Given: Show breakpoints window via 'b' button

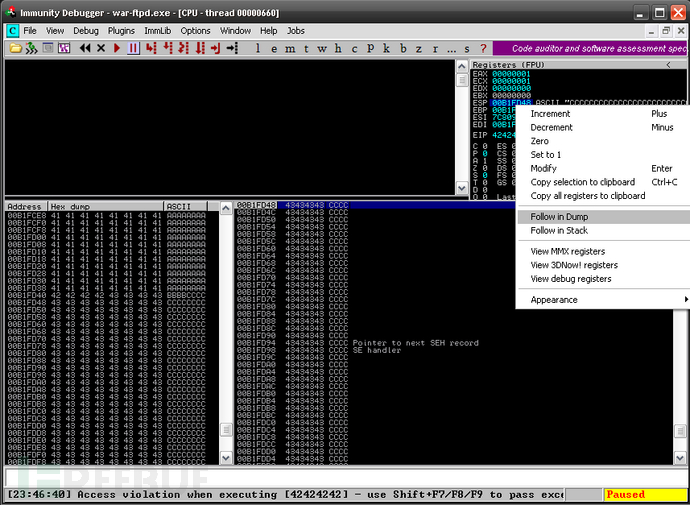Looking at the screenshot, I should coord(403,48).
